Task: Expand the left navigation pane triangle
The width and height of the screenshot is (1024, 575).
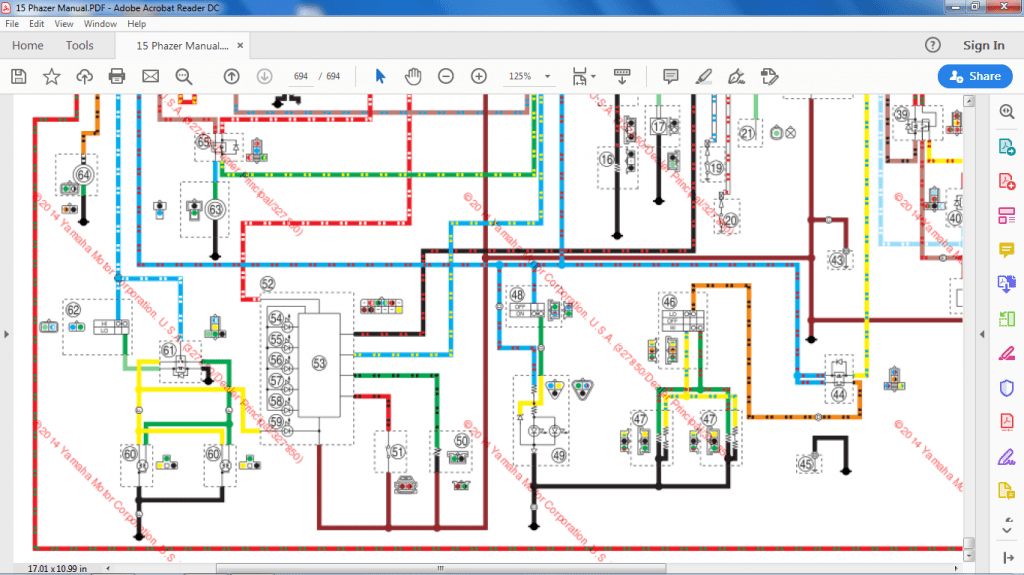Action: point(7,335)
